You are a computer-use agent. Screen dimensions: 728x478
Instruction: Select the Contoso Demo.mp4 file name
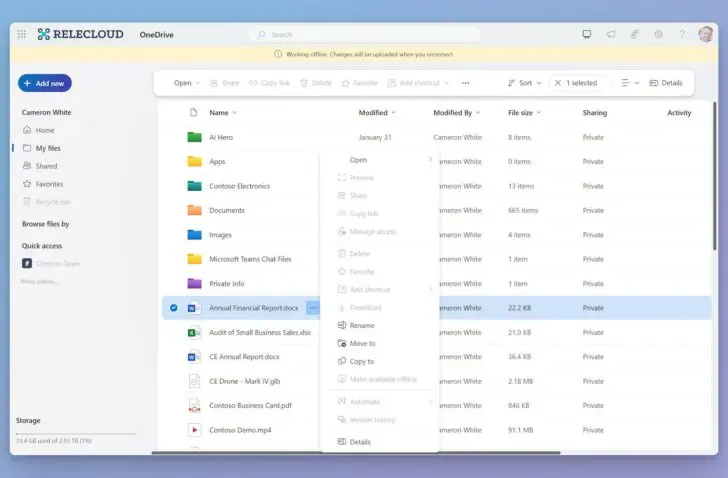240,430
